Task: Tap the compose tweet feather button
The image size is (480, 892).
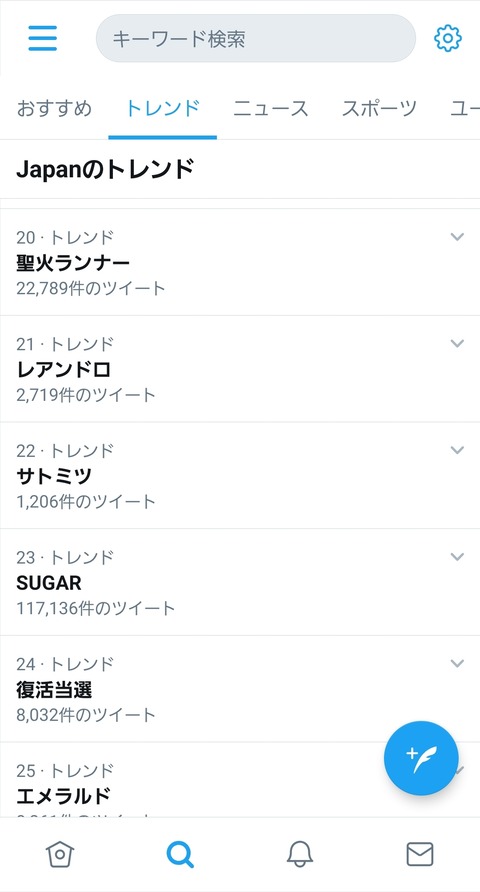Action: tap(421, 758)
